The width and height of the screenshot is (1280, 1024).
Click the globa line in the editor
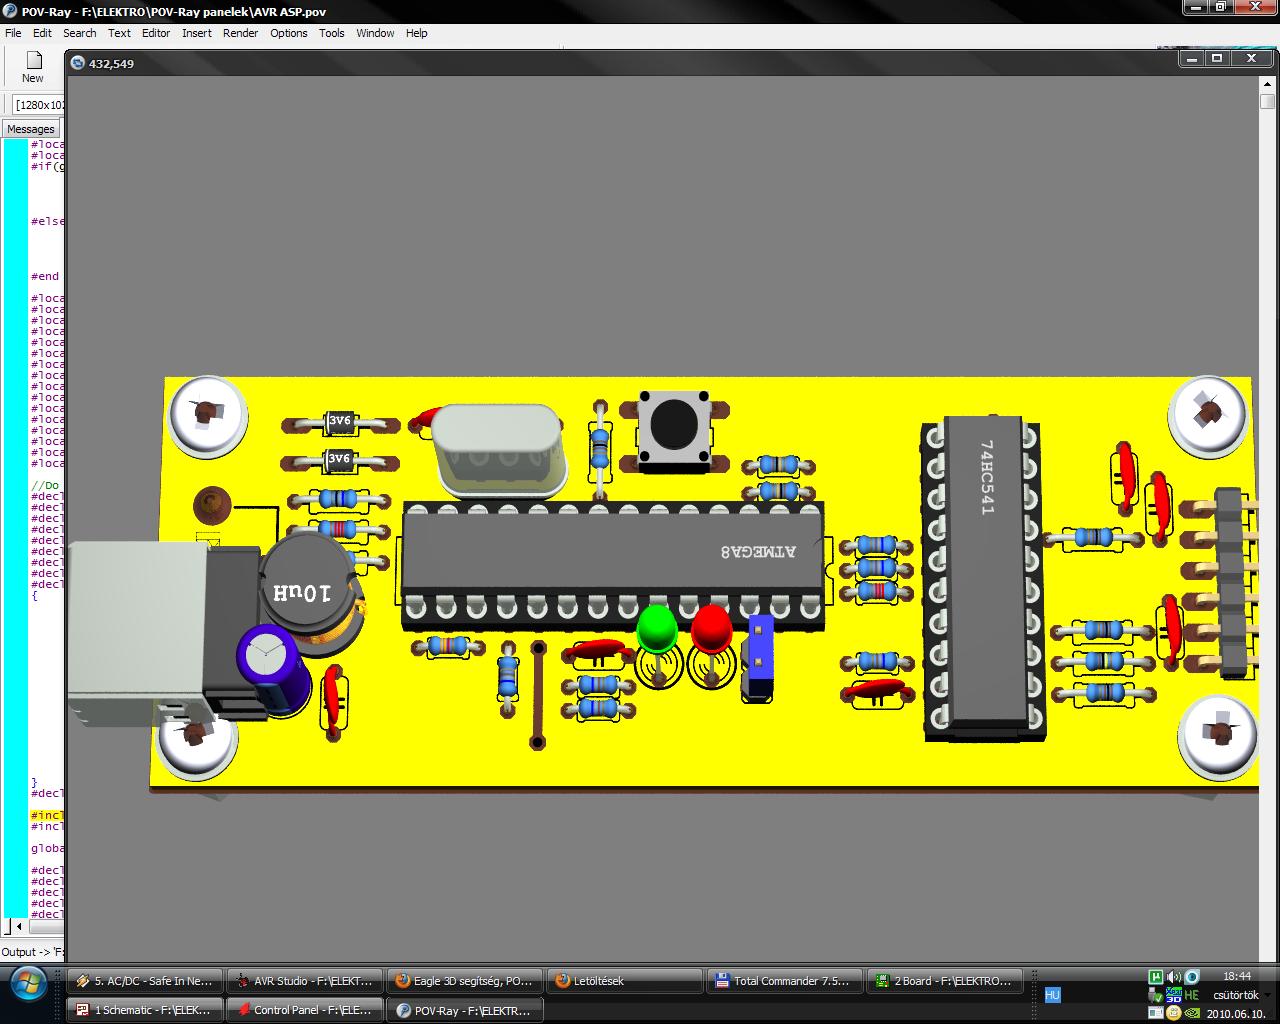point(47,848)
